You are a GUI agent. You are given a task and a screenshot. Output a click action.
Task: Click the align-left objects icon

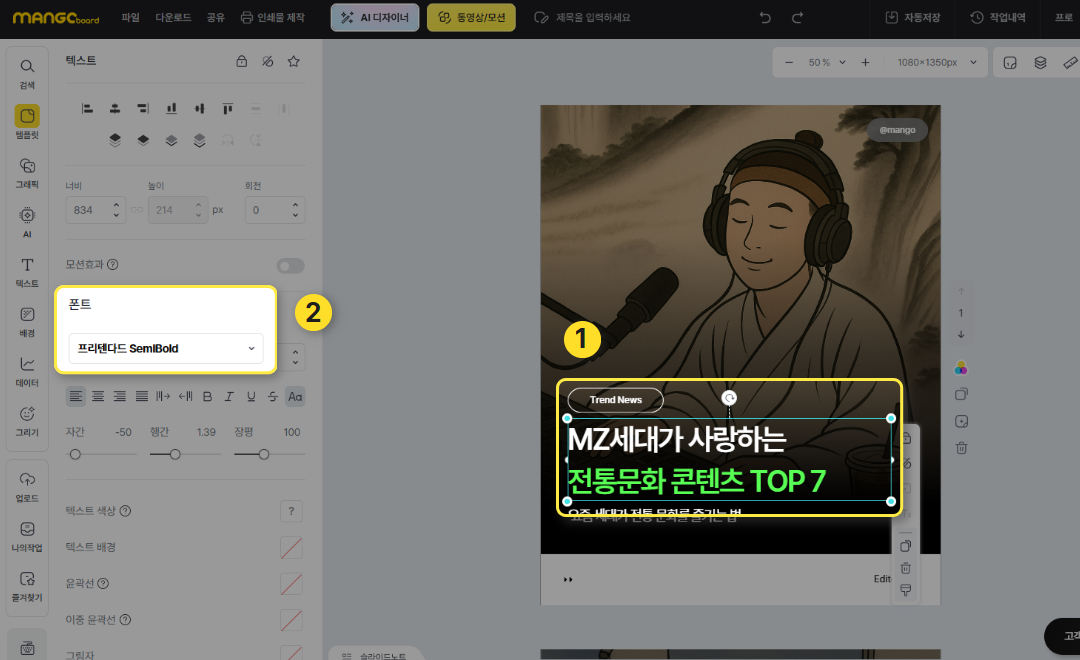click(87, 108)
